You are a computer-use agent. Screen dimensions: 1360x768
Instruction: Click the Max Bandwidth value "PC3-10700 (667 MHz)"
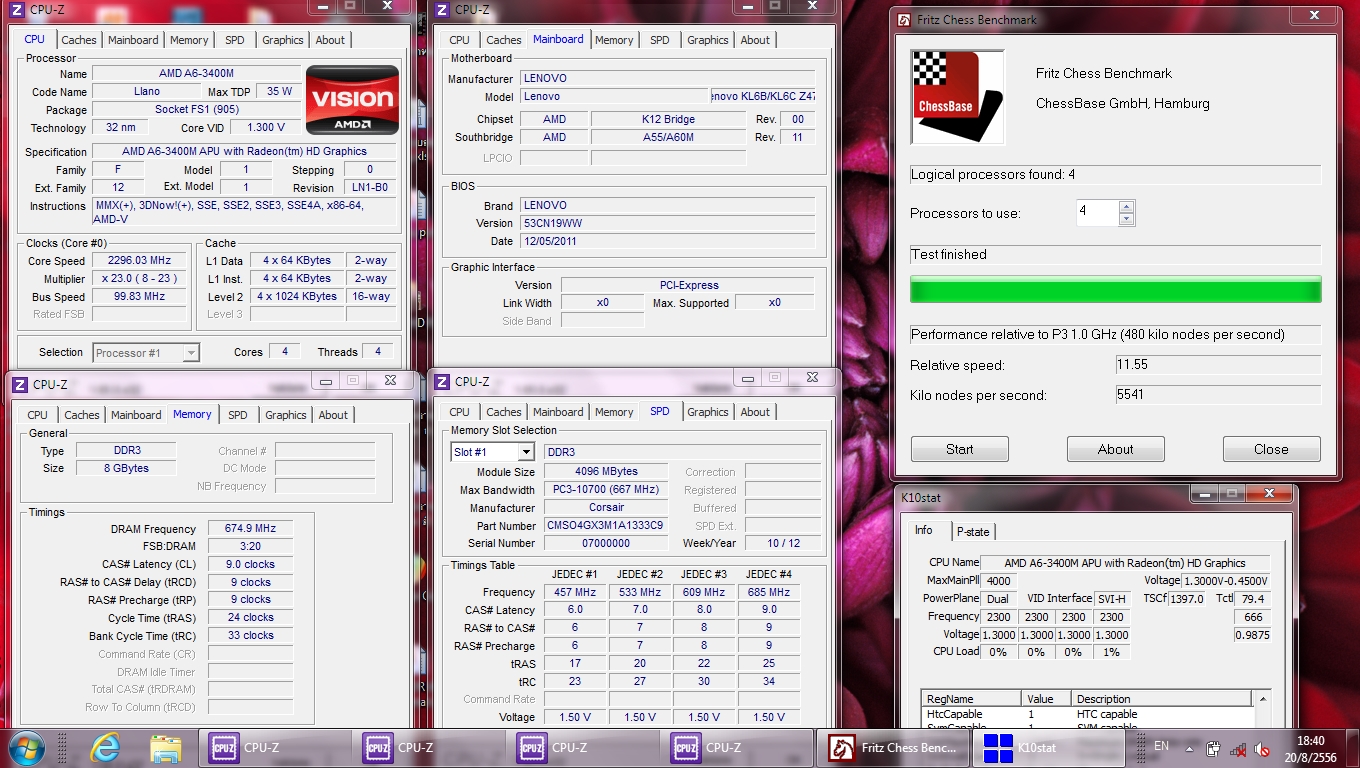click(x=606, y=490)
